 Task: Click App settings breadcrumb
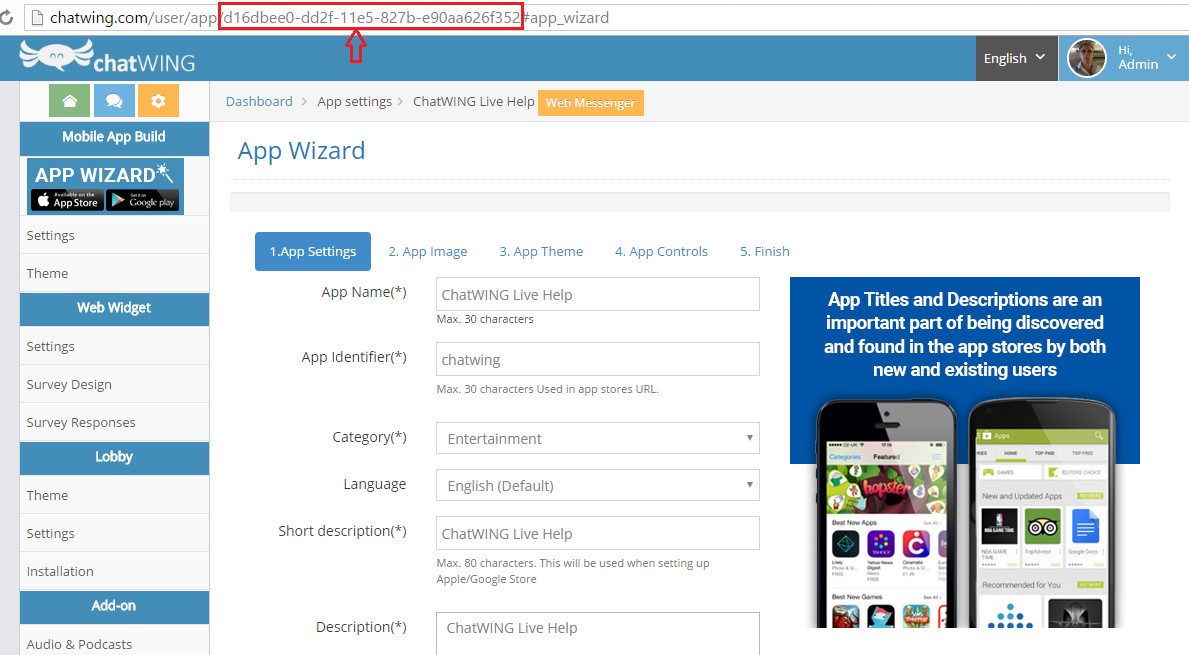tap(355, 102)
